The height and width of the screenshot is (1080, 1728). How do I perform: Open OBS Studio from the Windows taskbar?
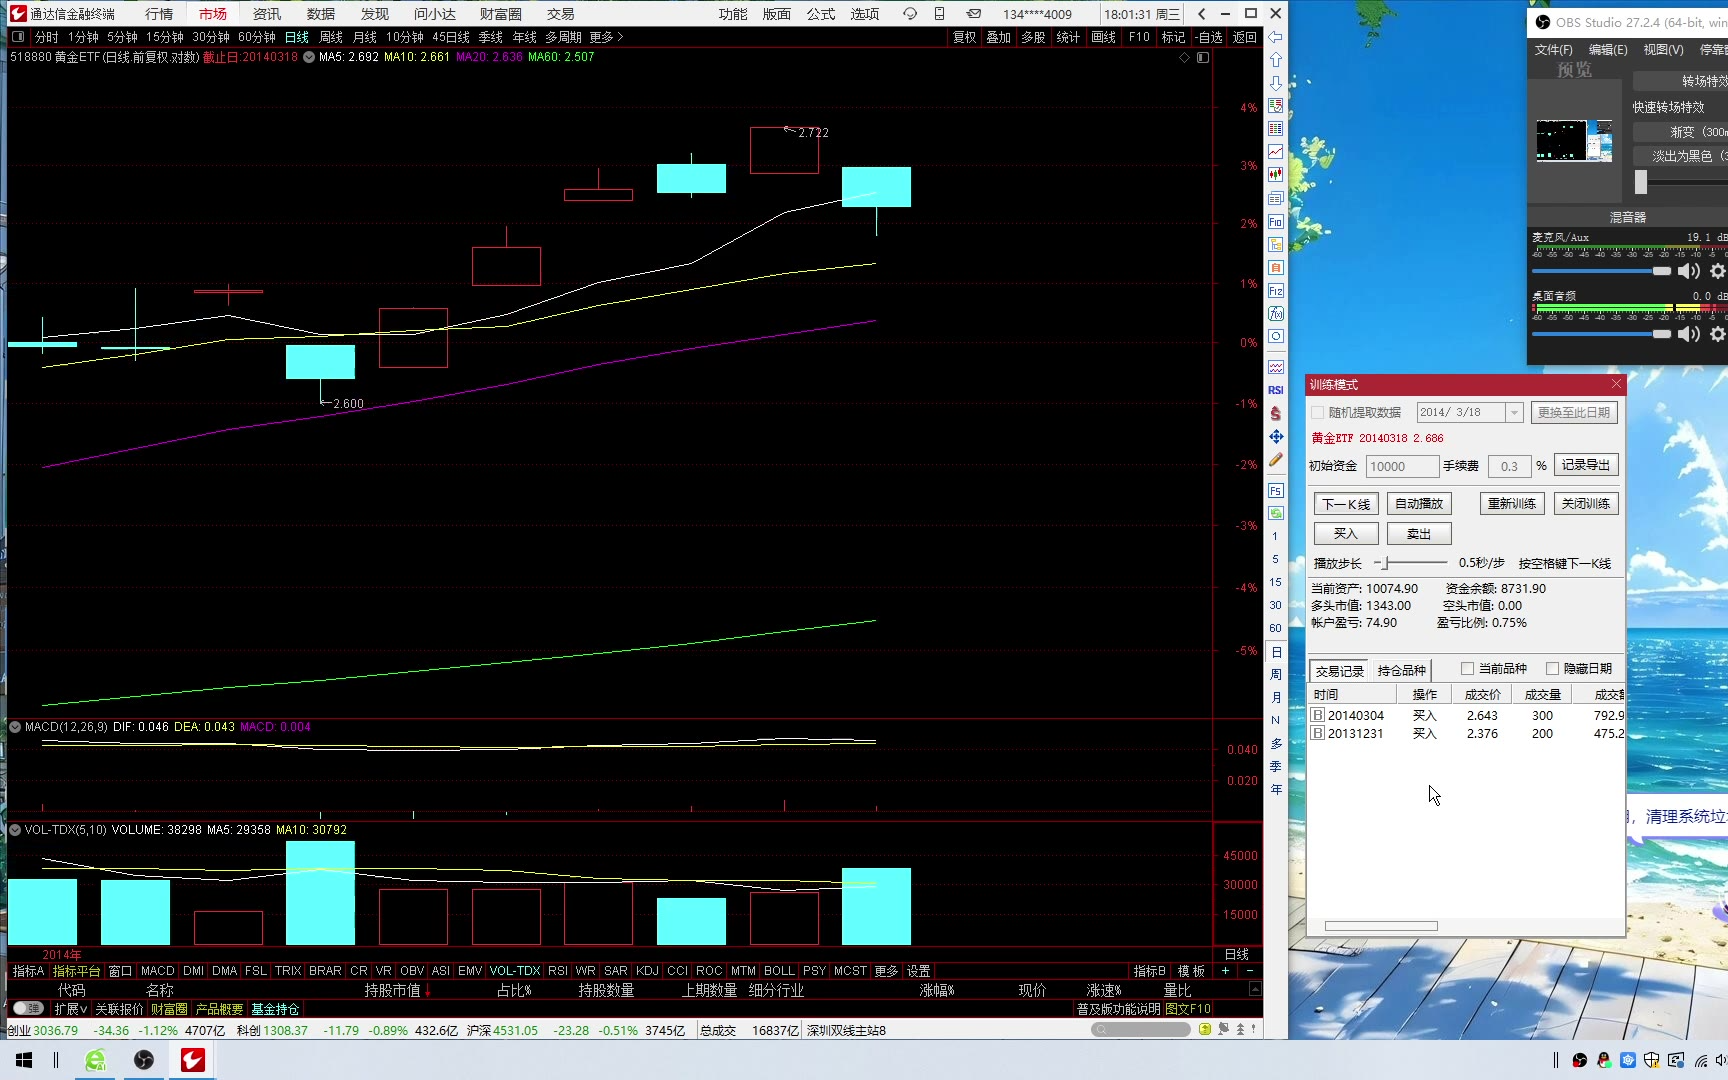click(x=144, y=1060)
